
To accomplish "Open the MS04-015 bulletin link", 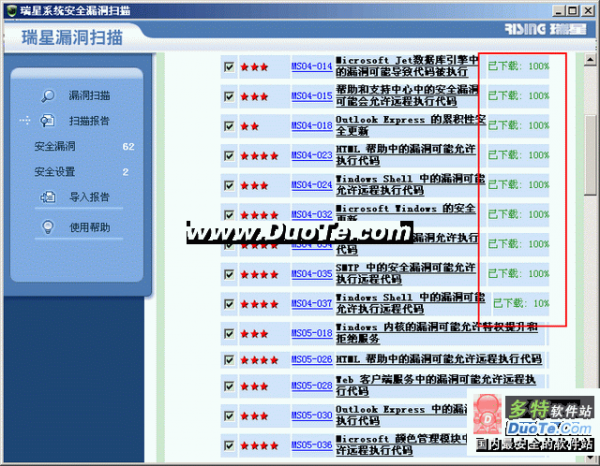I will click(x=312, y=96).
